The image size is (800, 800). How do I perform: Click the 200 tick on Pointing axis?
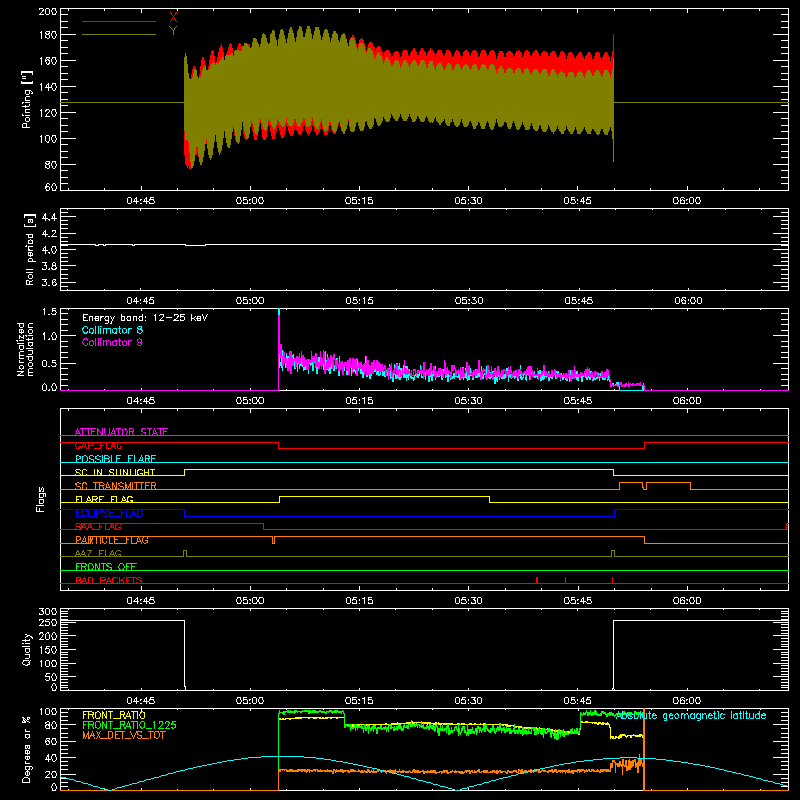pyautogui.click(x=48, y=11)
